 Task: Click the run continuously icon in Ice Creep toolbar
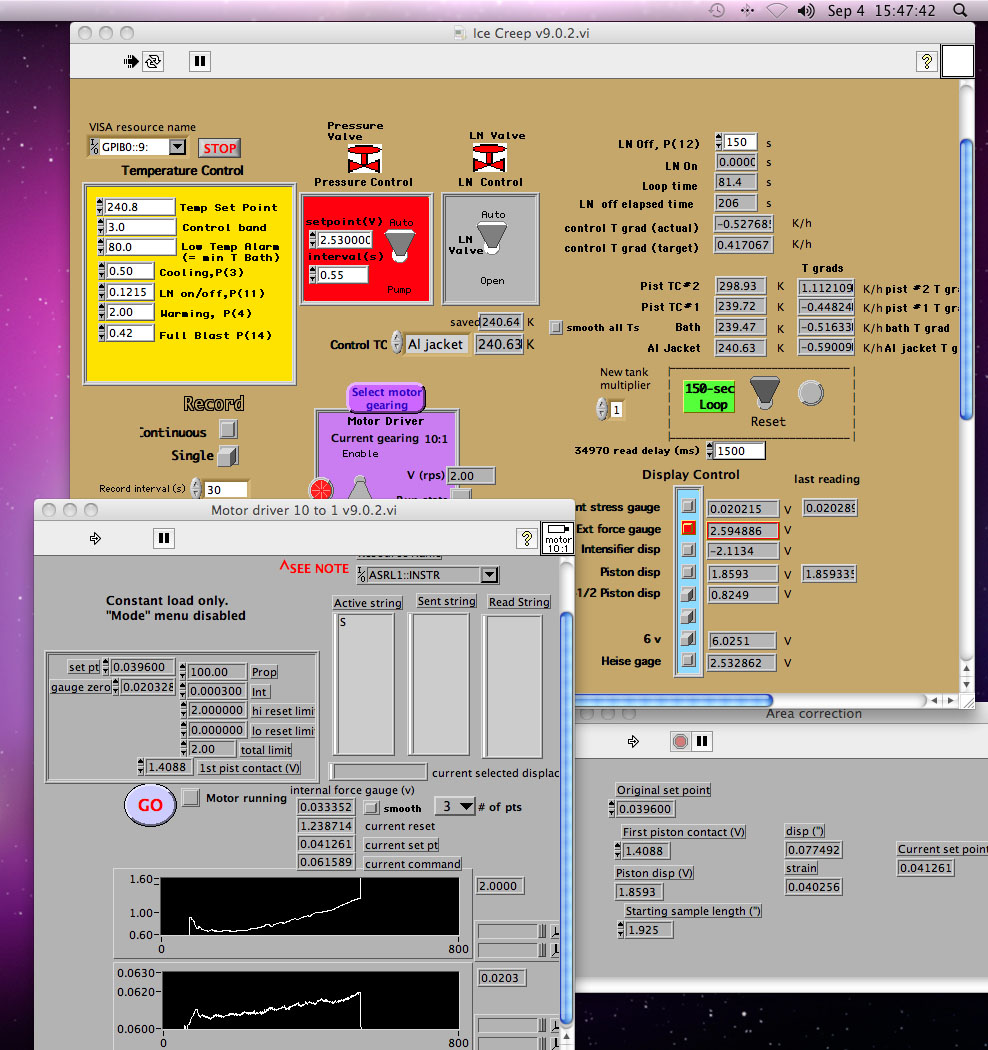coord(153,61)
